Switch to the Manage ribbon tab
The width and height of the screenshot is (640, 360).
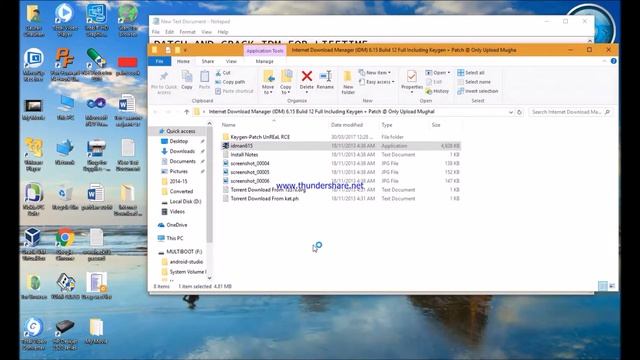pyautogui.click(x=264, y=61)
